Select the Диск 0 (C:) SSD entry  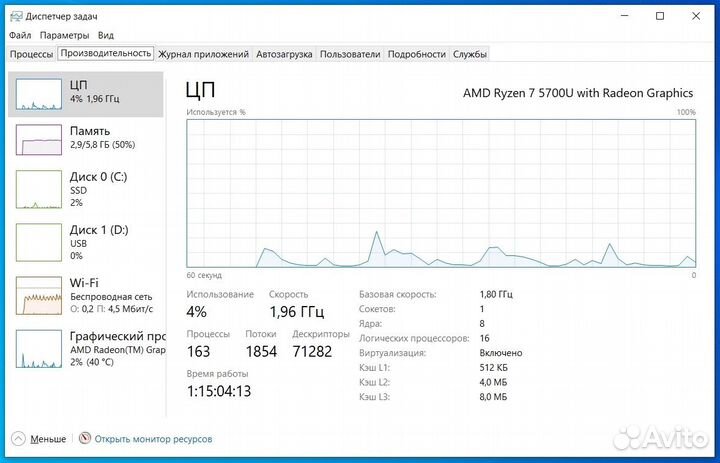click(86, 189)
